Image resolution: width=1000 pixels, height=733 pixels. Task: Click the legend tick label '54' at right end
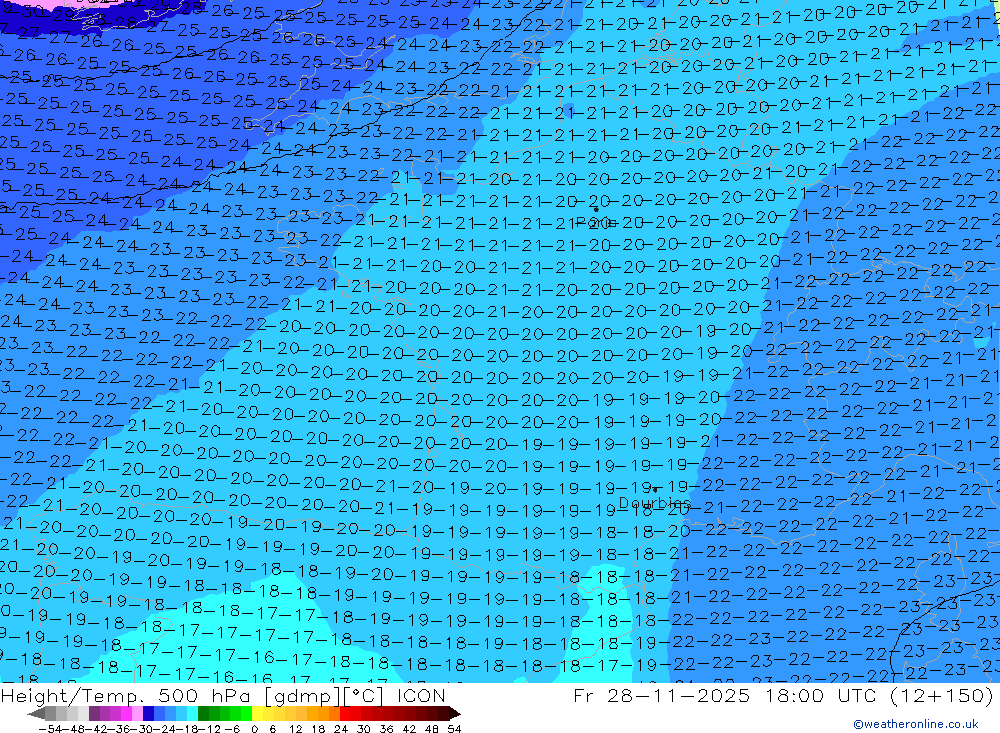454,729
